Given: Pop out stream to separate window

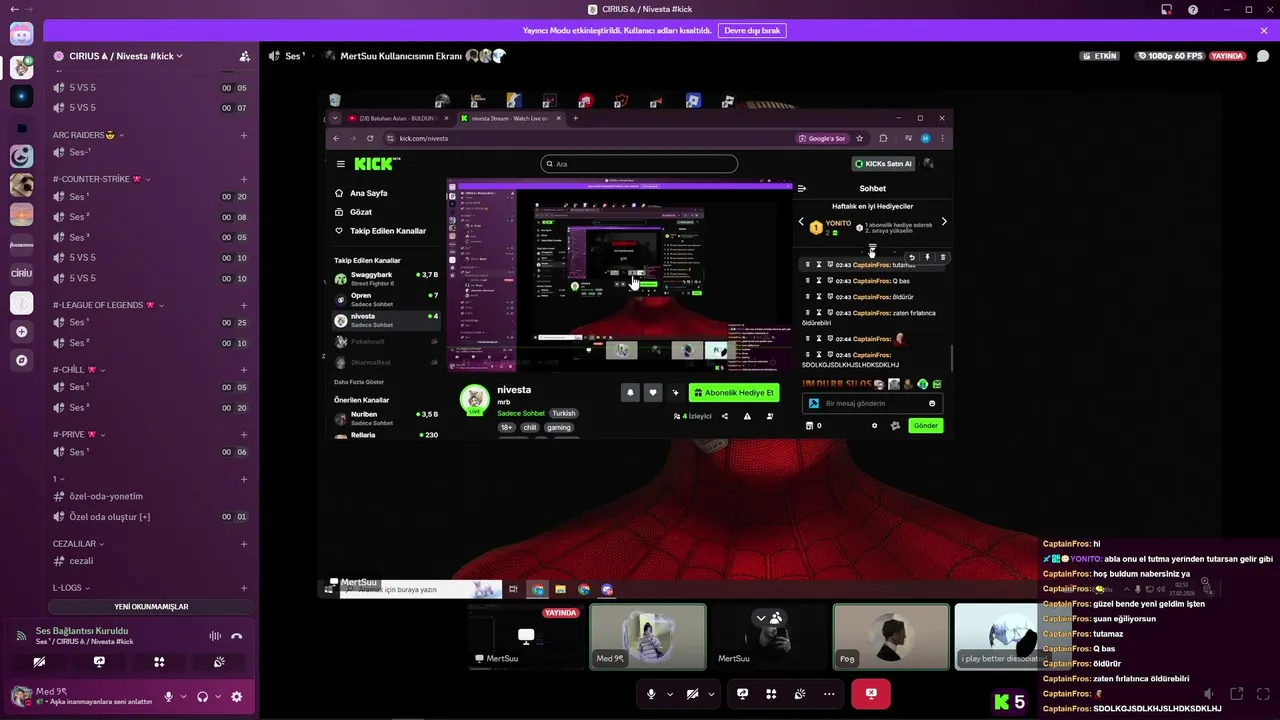Looking at the screenshot, I should [x=1237, y=693].
